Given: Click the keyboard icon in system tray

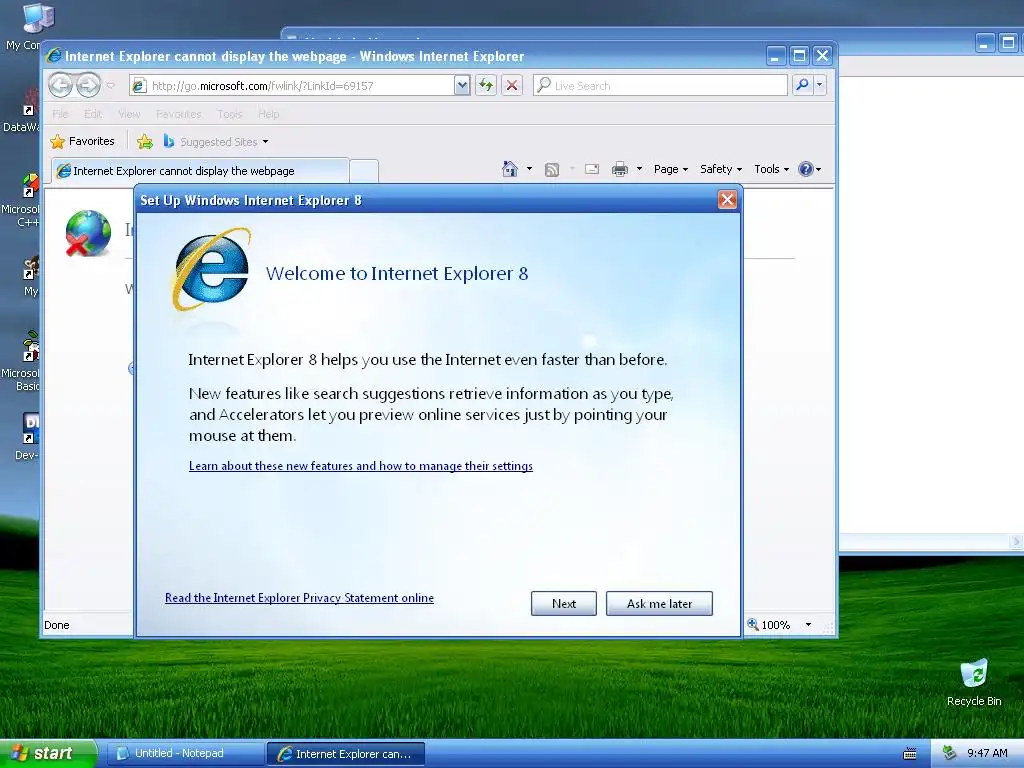Looking at the screenshot, I should pos(909,754).
